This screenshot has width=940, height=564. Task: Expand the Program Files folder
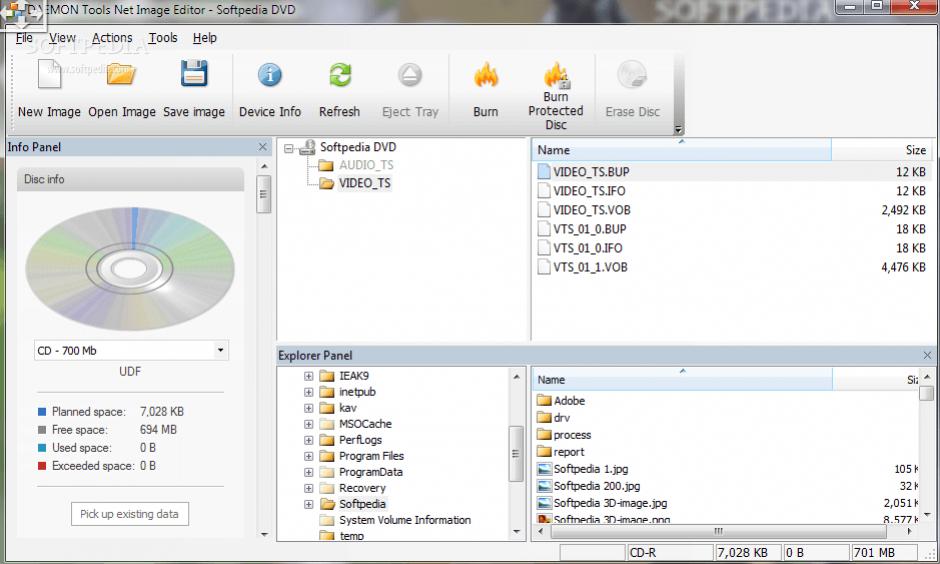click(x=308, y=456)
